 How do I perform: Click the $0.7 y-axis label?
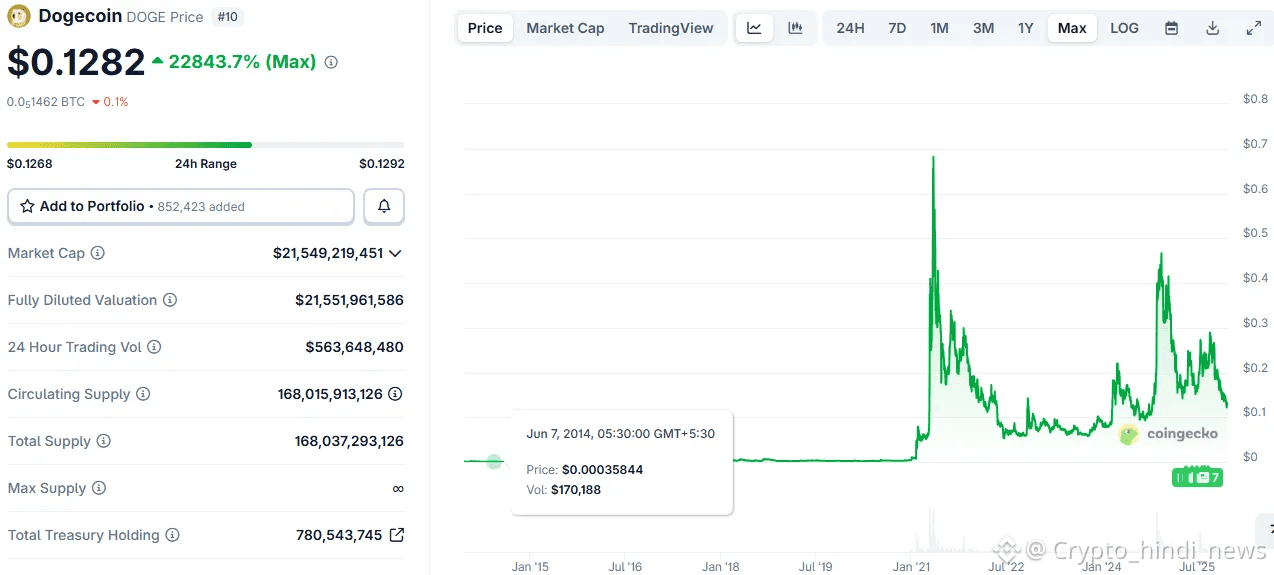[1255, 144]
